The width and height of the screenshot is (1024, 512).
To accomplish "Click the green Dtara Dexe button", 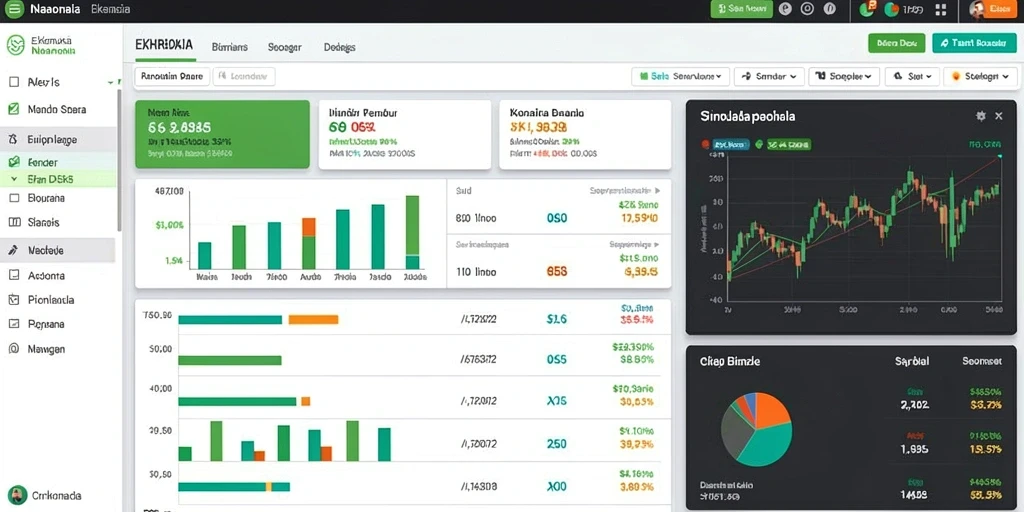I will [x=897, y=43].
